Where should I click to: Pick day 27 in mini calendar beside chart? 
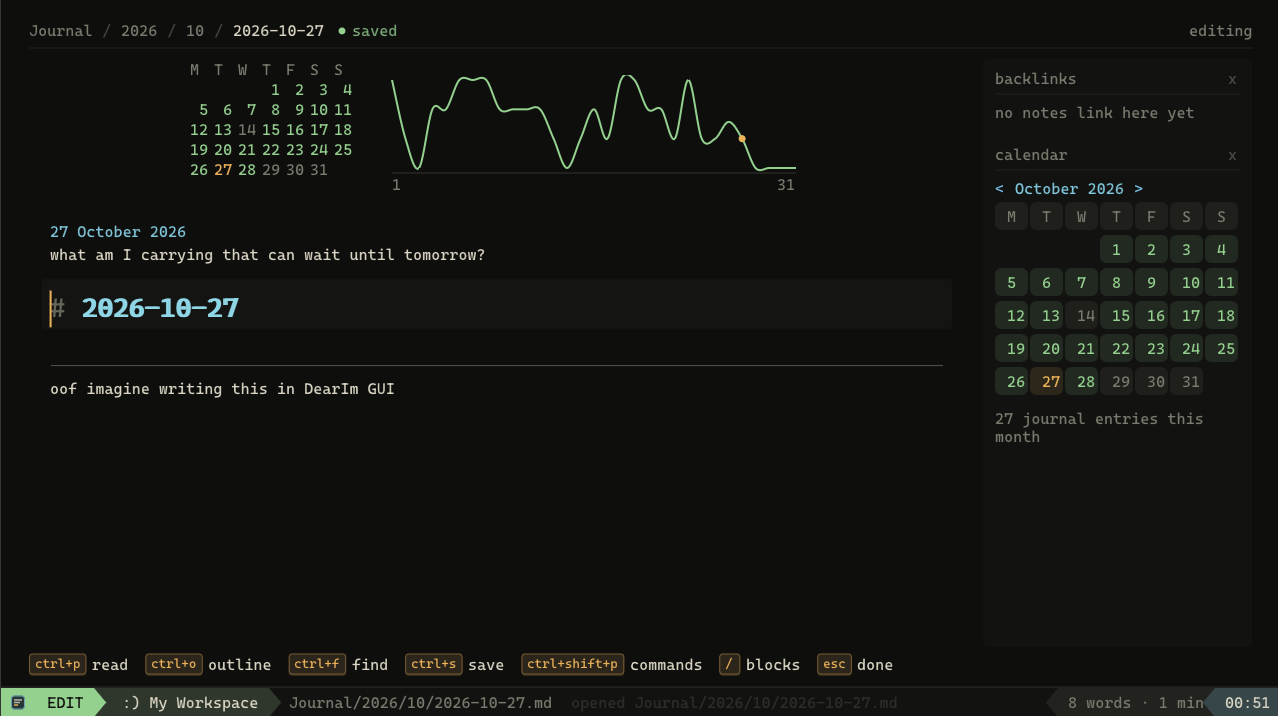223,170
